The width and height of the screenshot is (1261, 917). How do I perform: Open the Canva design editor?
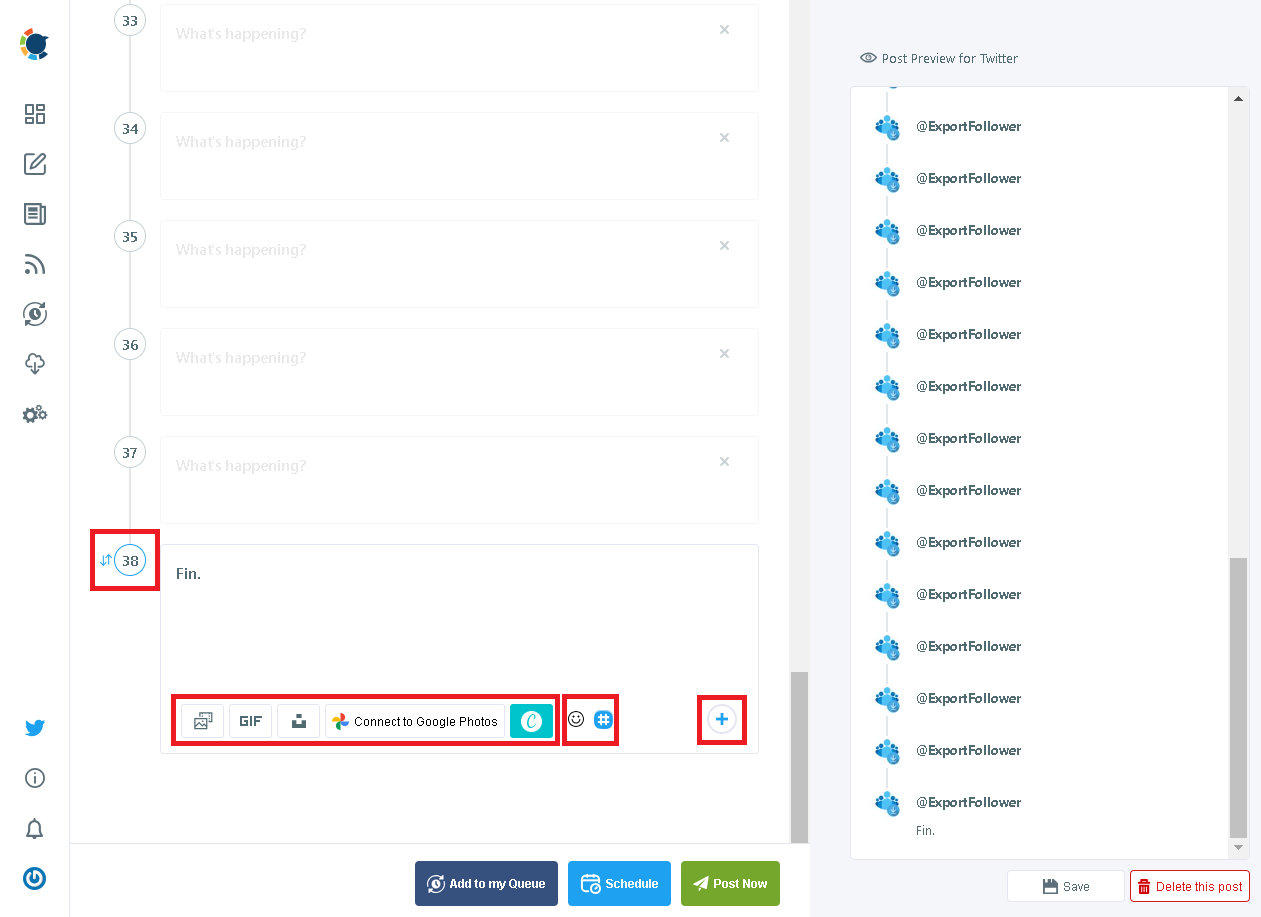click(x=531, y=720)
